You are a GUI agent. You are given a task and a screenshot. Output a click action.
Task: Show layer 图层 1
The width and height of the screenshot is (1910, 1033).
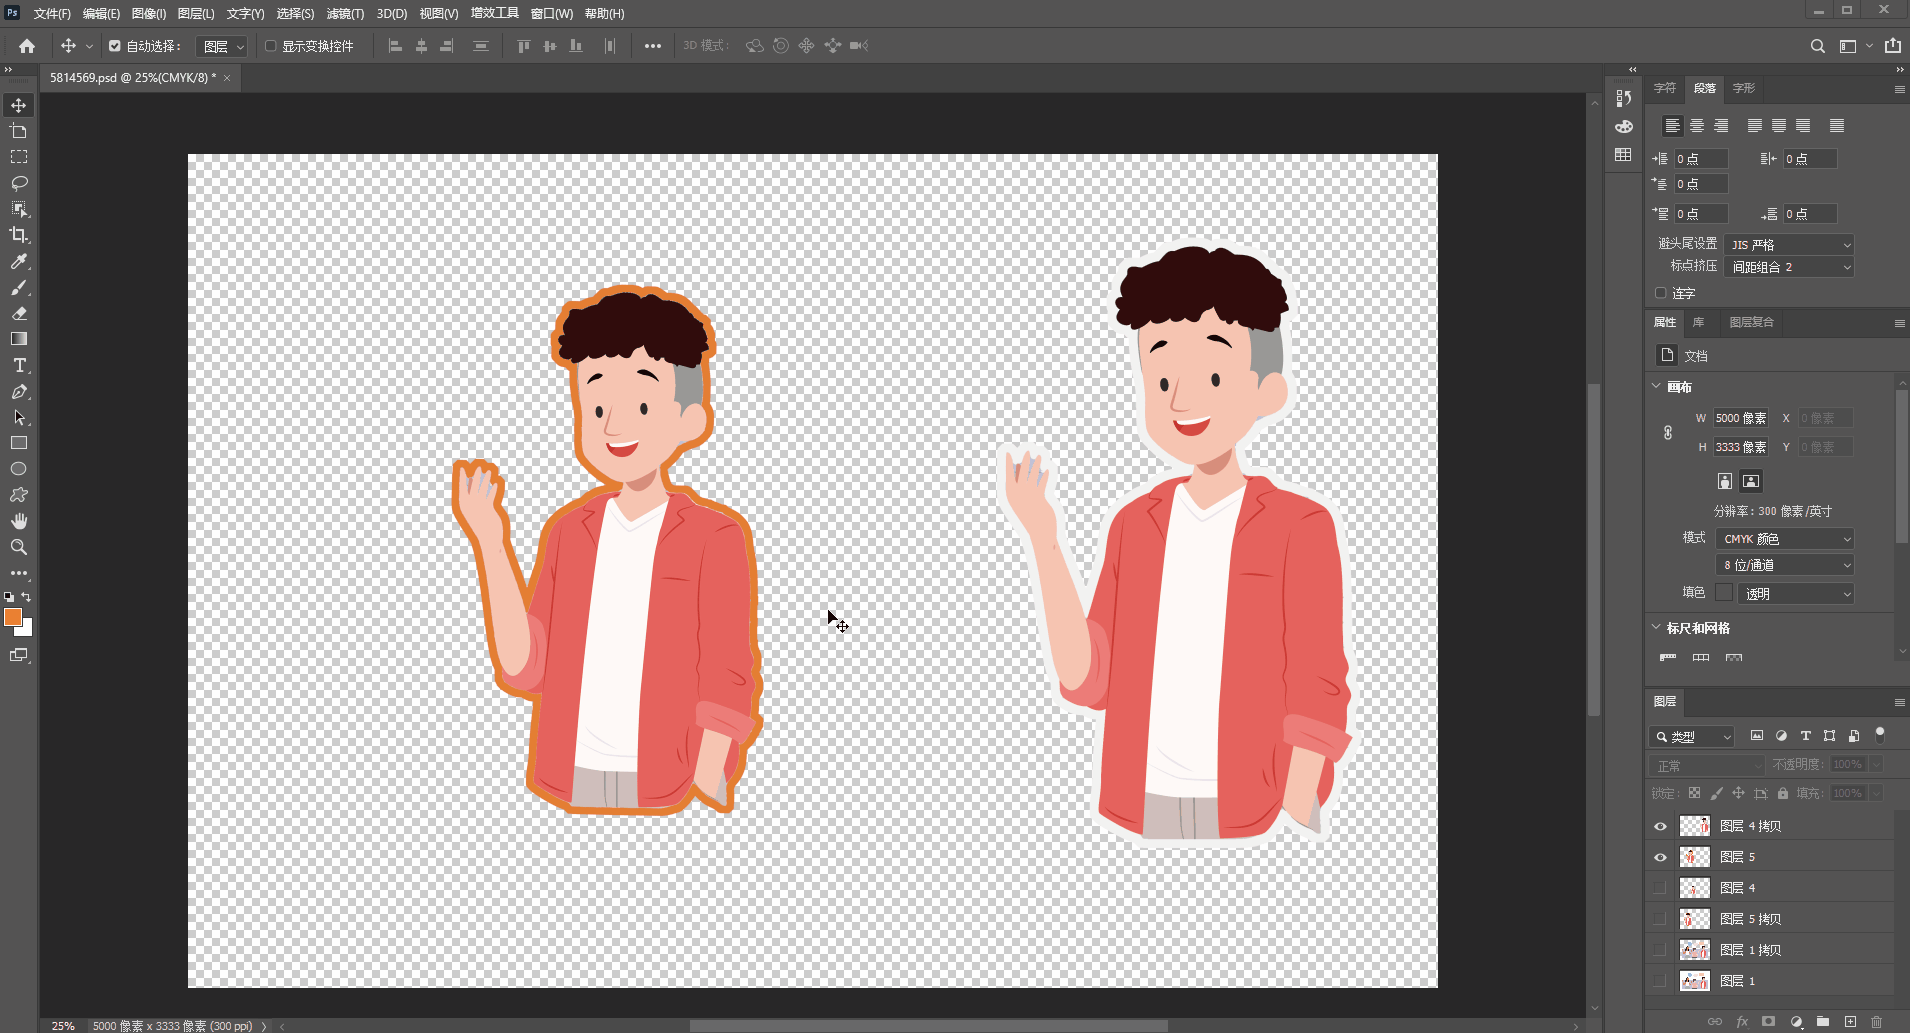(x=1661, y=981)
